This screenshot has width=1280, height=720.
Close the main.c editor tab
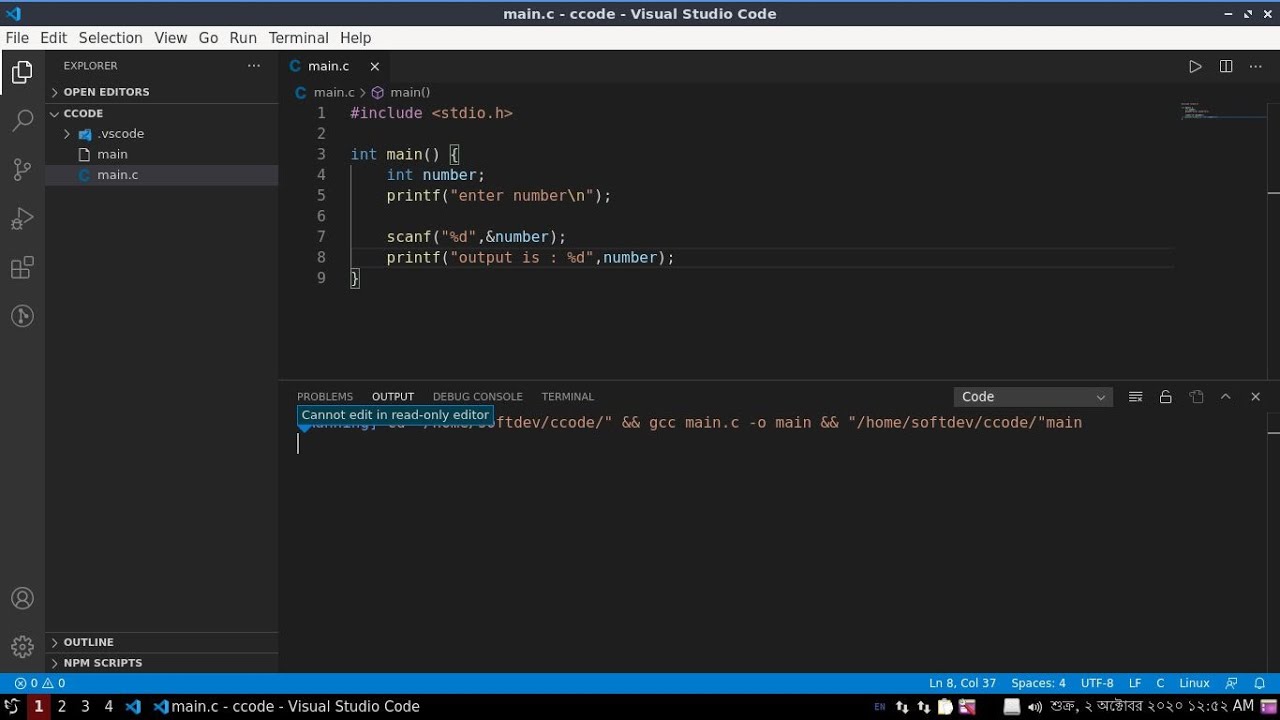click(x=375, y=66)
